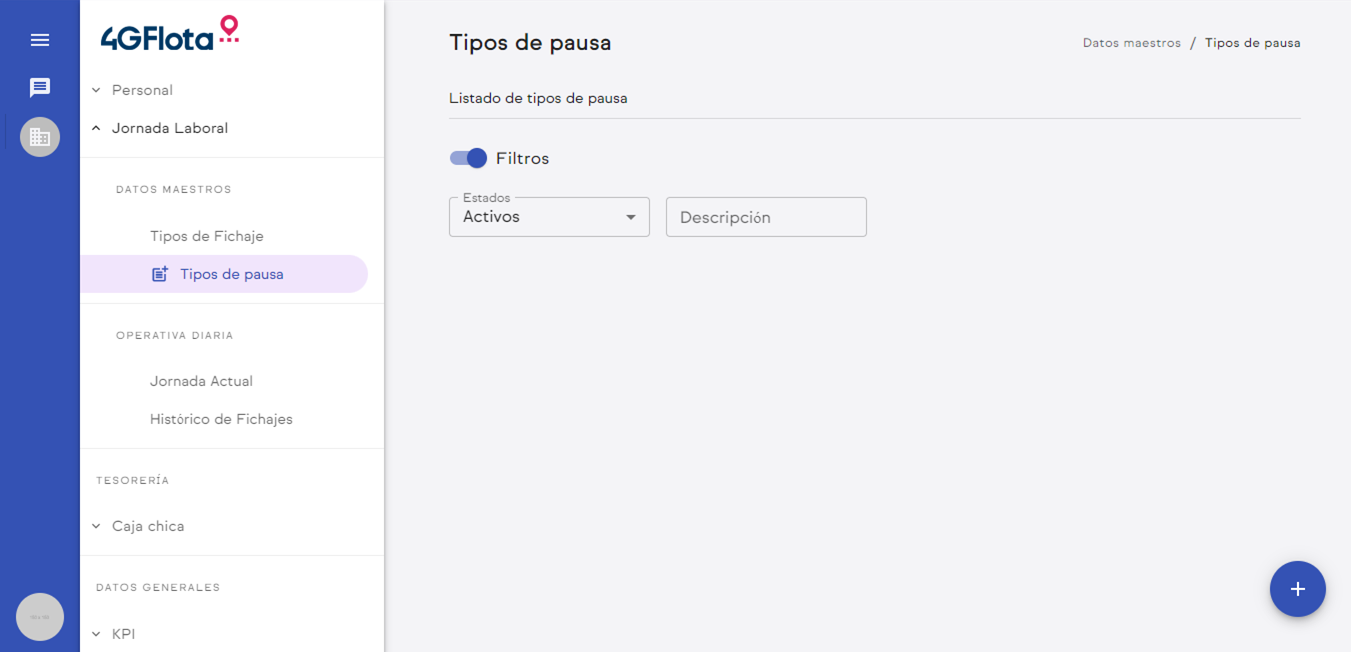Expand the Personal section
This screenshot has width=1351, height=652.
[x=142, y=90]
